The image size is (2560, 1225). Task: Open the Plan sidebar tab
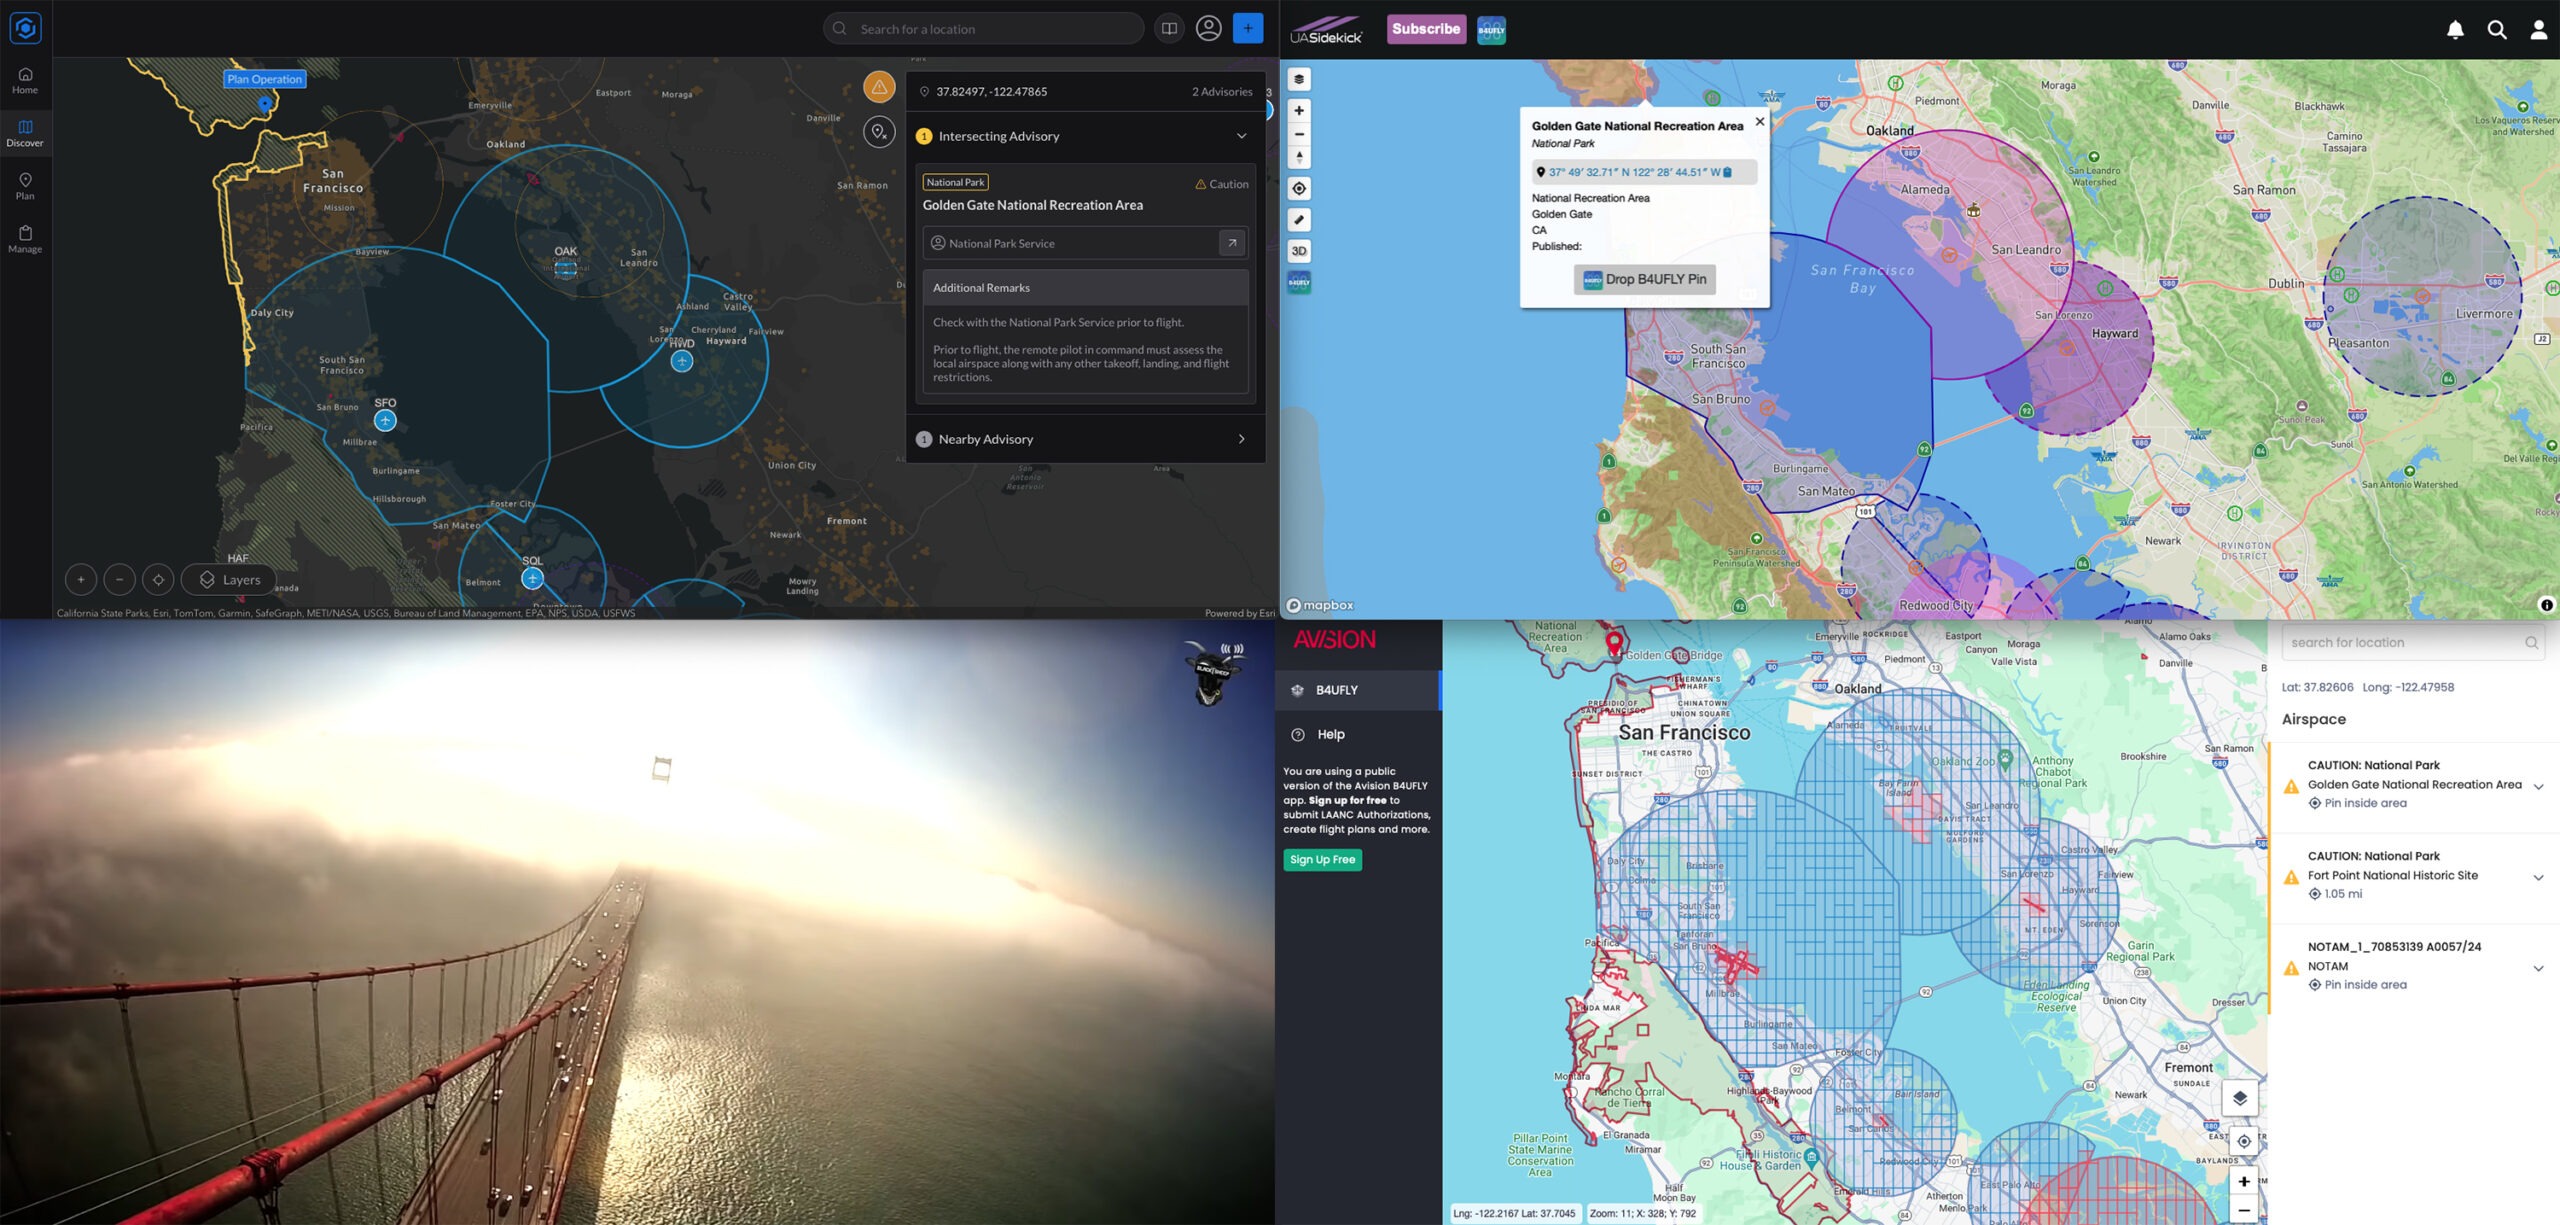pos(25,186)
